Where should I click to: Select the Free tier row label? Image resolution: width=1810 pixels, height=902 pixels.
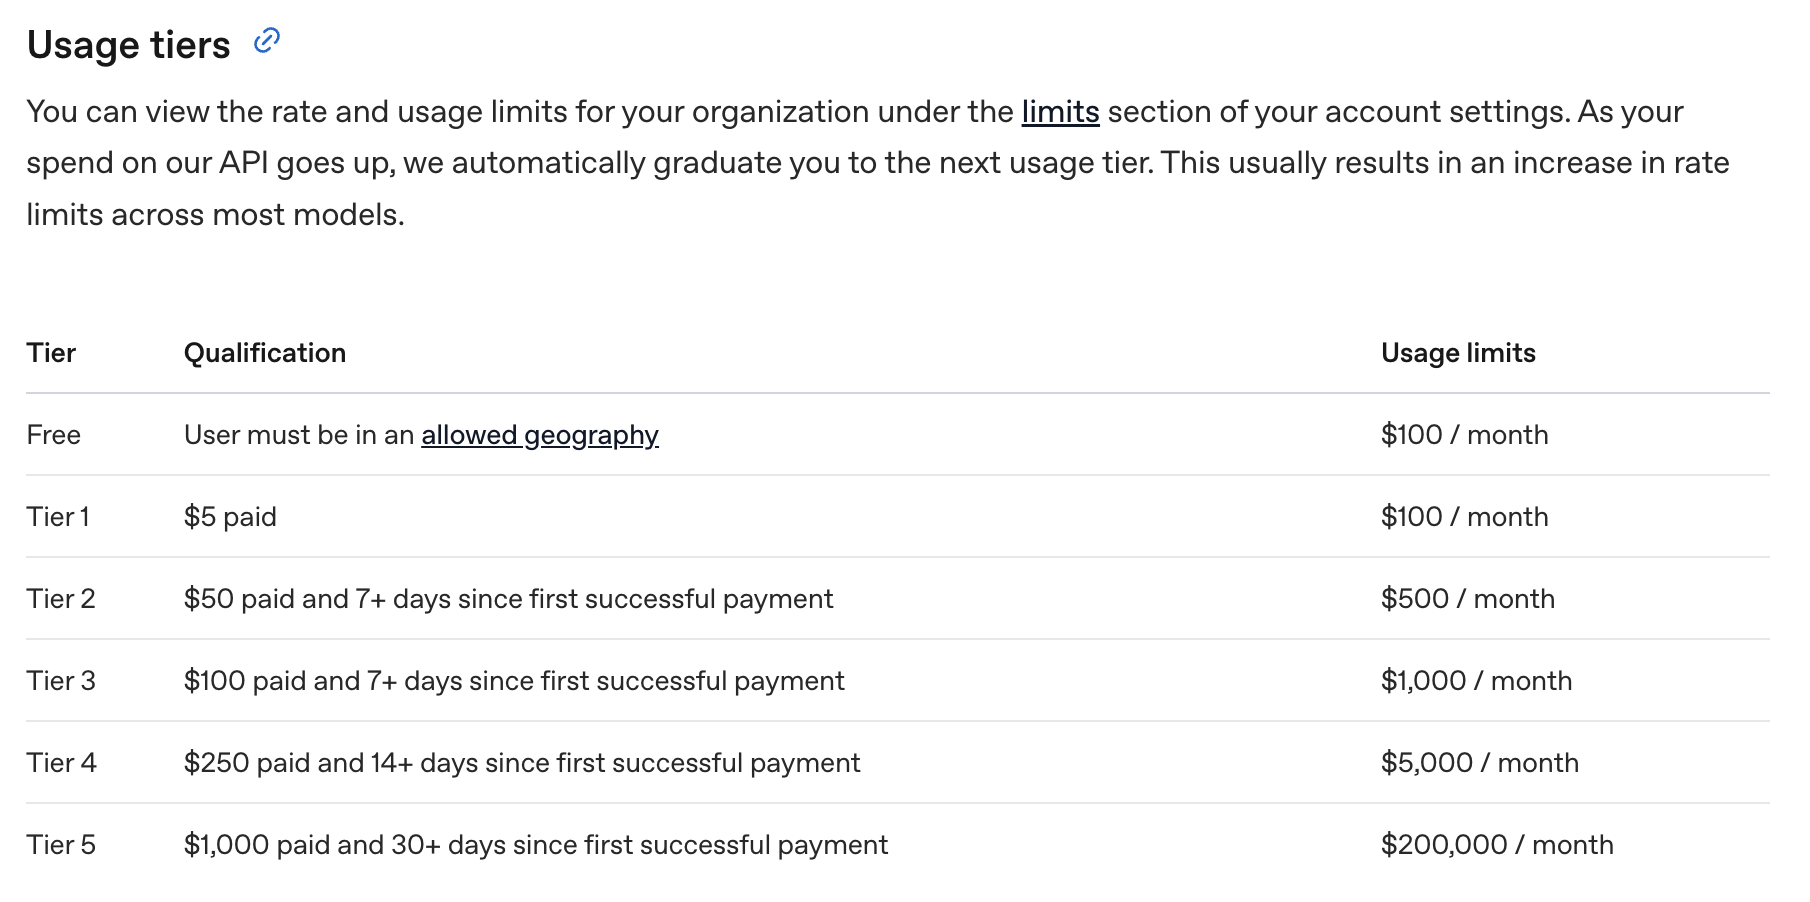pyautogui.click(x=54, y=435)
